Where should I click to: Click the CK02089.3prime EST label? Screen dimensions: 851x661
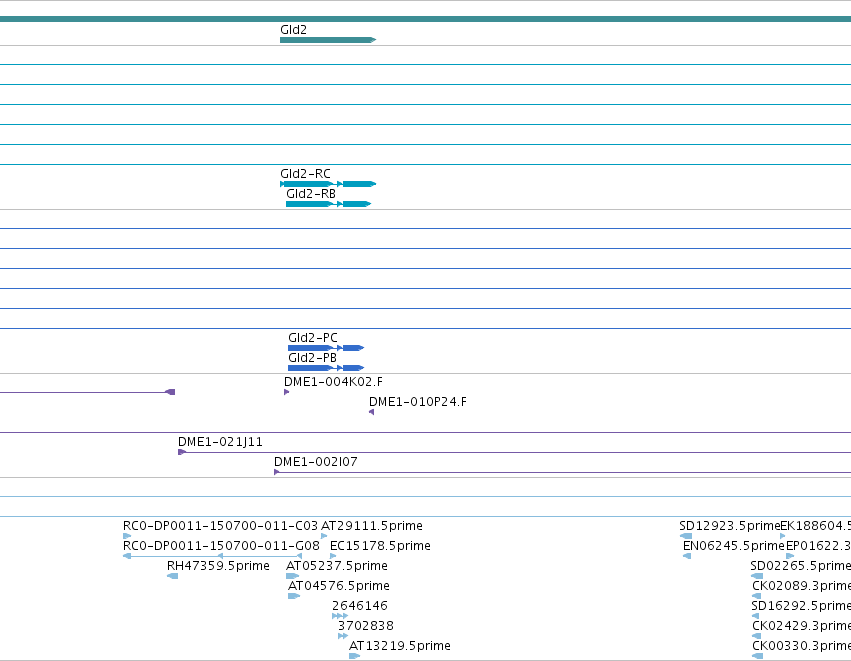point(802,586)
